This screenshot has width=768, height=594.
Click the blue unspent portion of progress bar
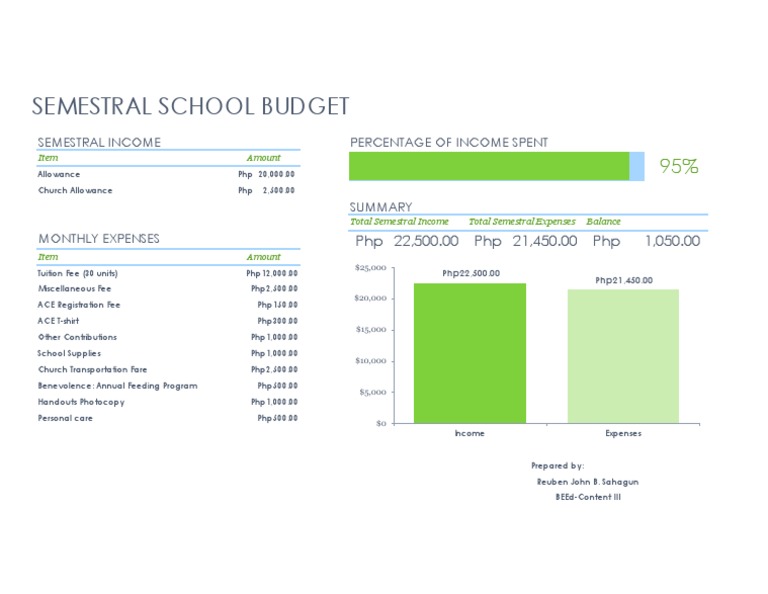(637, 166)
